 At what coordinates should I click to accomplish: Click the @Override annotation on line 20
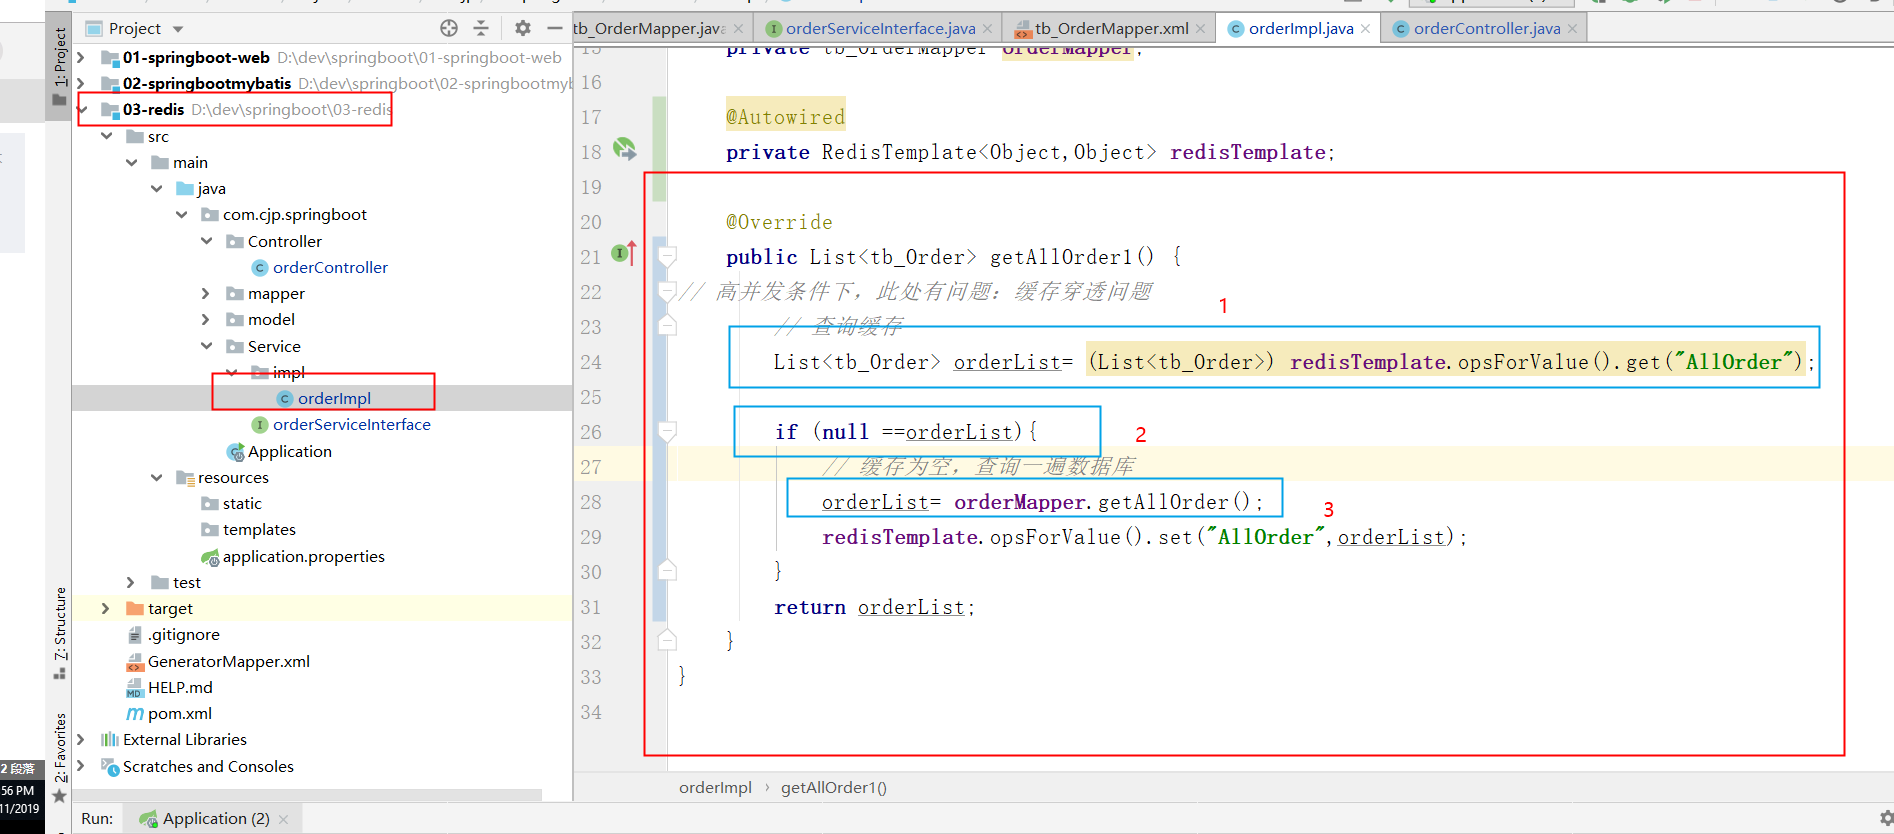pos(779,222)
